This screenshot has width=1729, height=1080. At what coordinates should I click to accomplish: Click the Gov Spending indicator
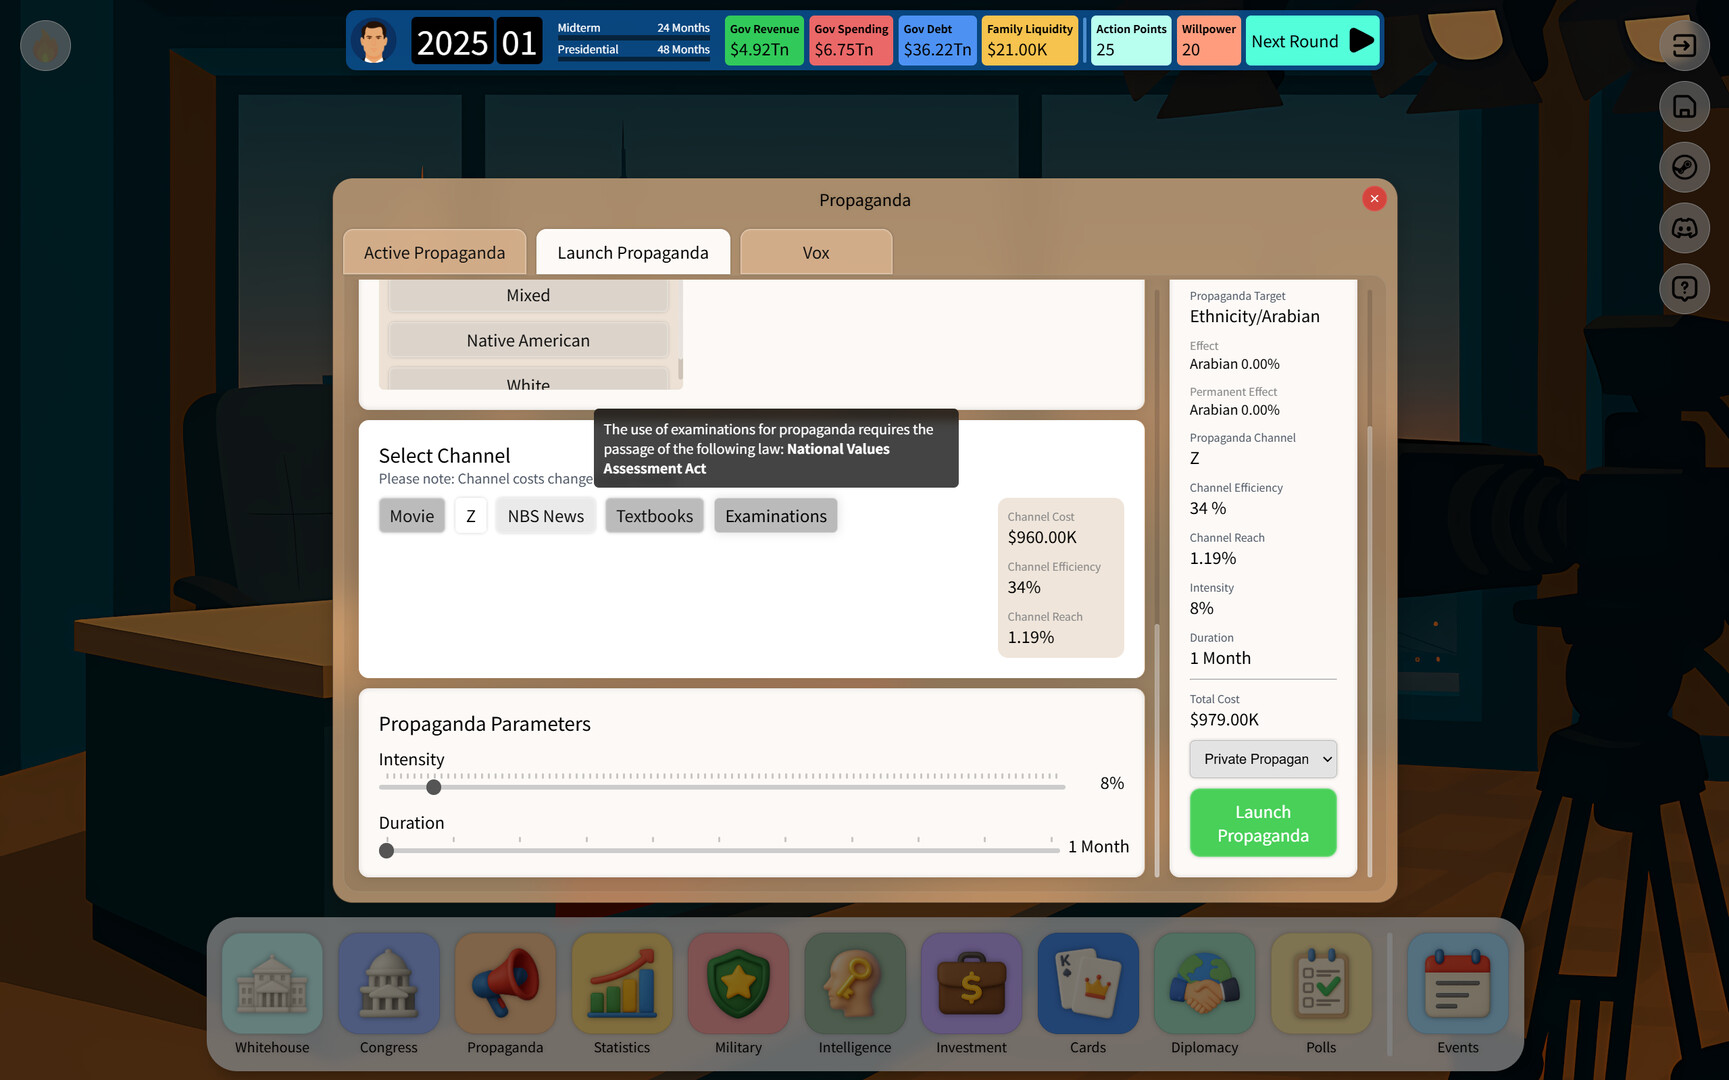(x=851, y=41)
